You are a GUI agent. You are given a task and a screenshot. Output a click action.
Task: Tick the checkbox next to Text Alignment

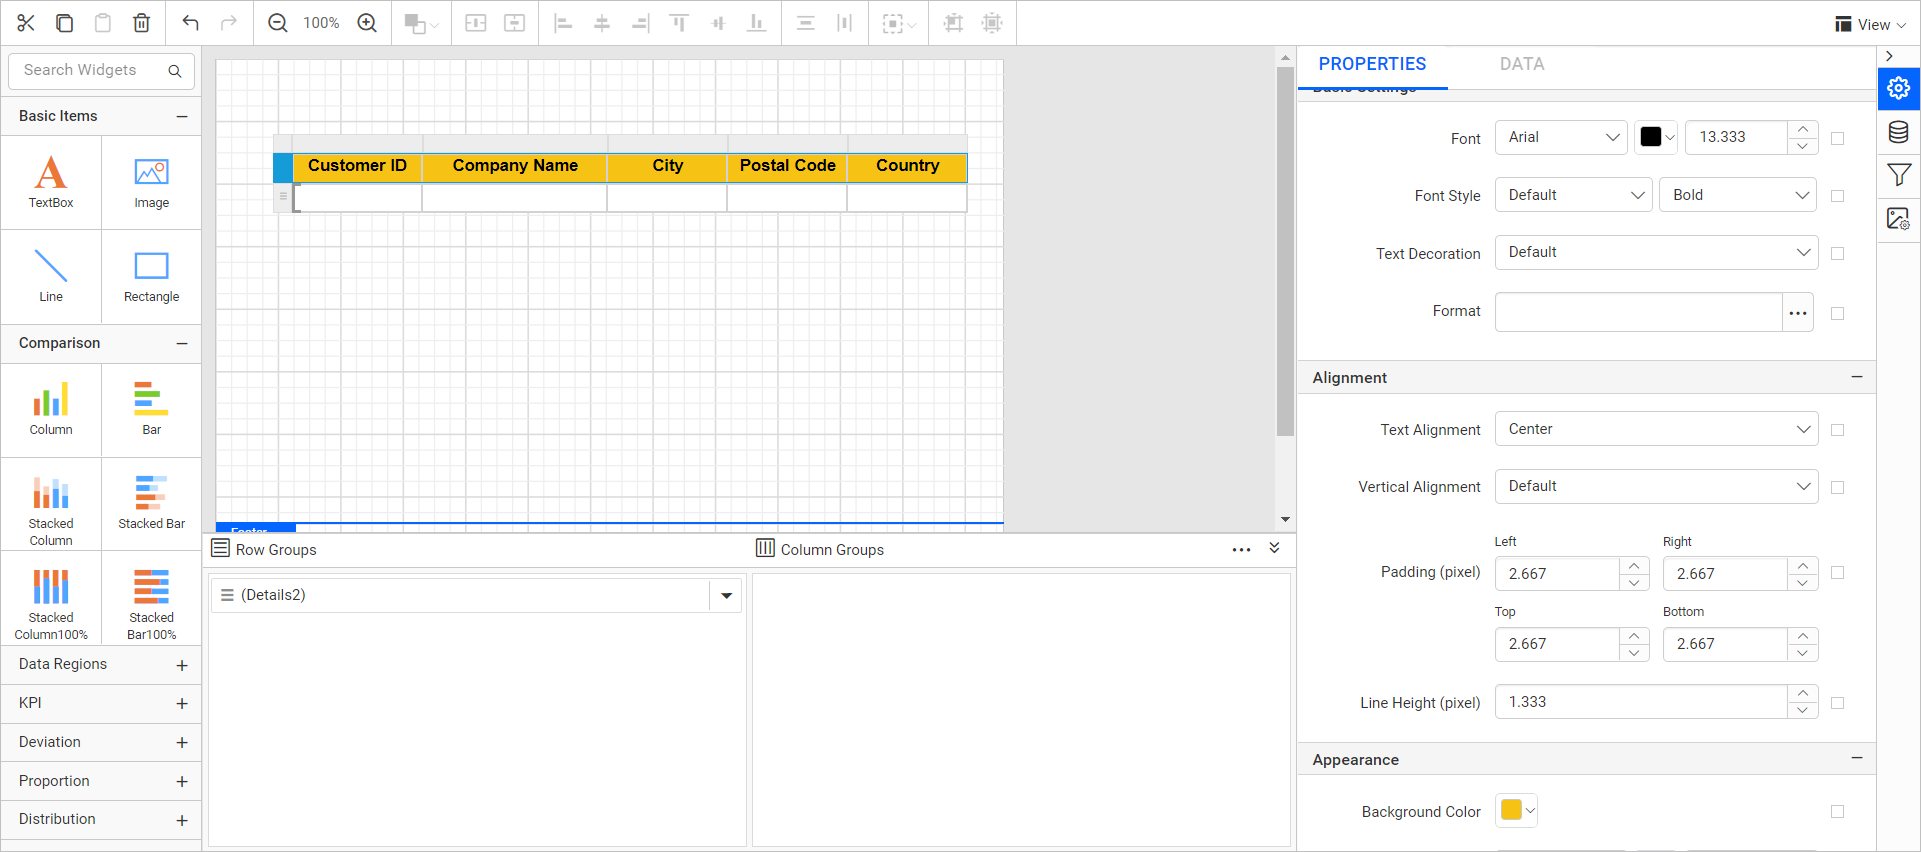tap(1837, 430)
